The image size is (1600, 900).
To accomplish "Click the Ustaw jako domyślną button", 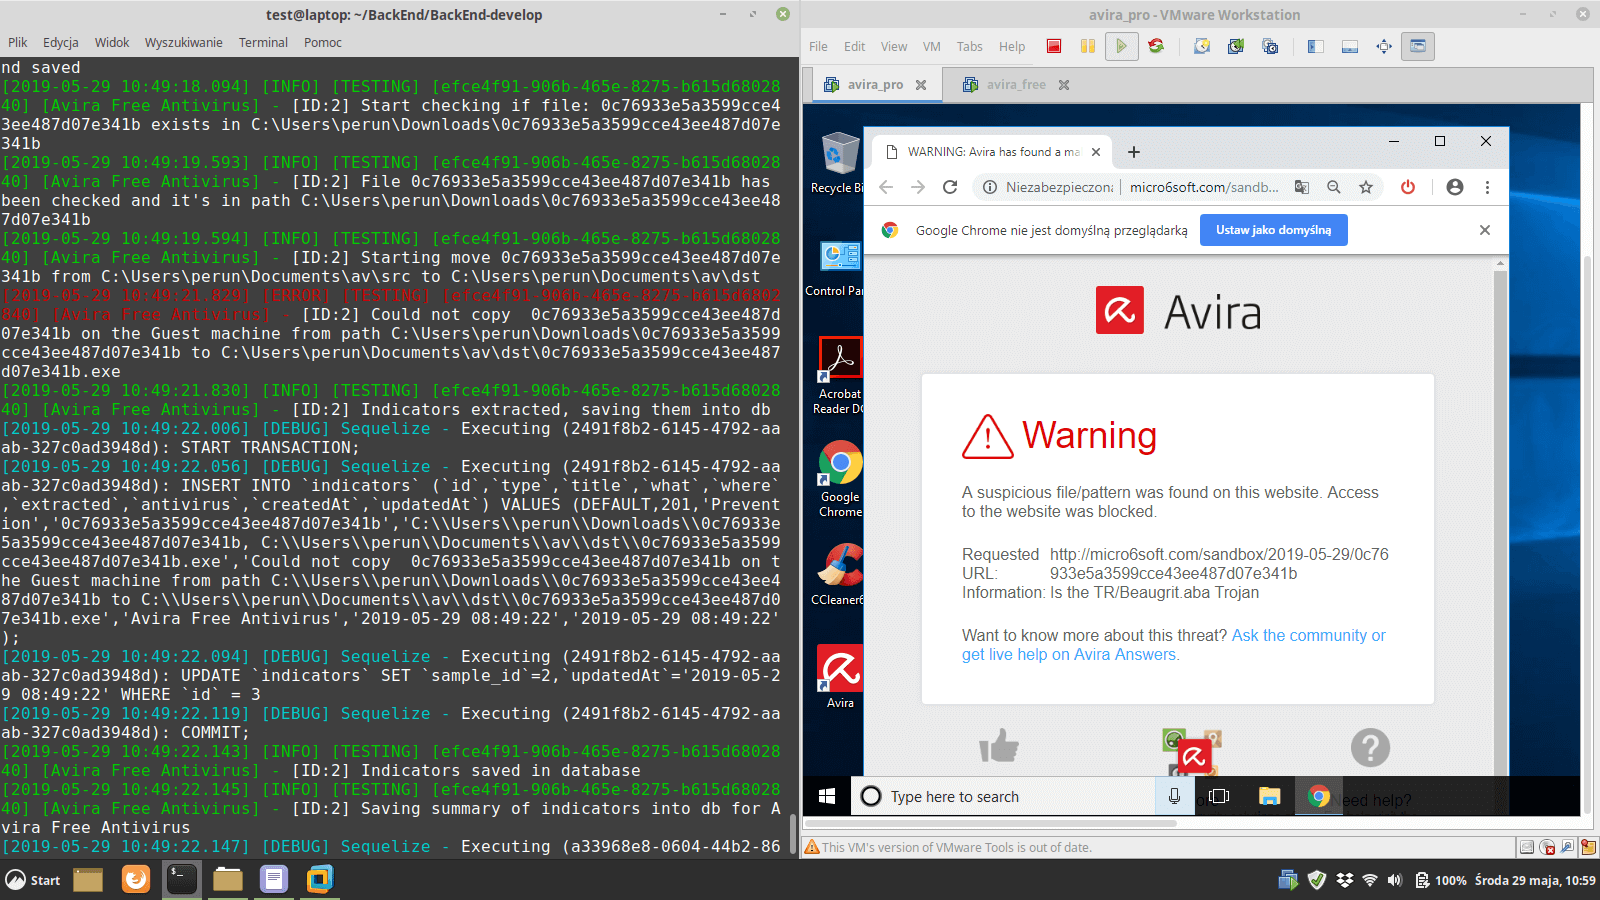I will click(x=1273, y=230).
